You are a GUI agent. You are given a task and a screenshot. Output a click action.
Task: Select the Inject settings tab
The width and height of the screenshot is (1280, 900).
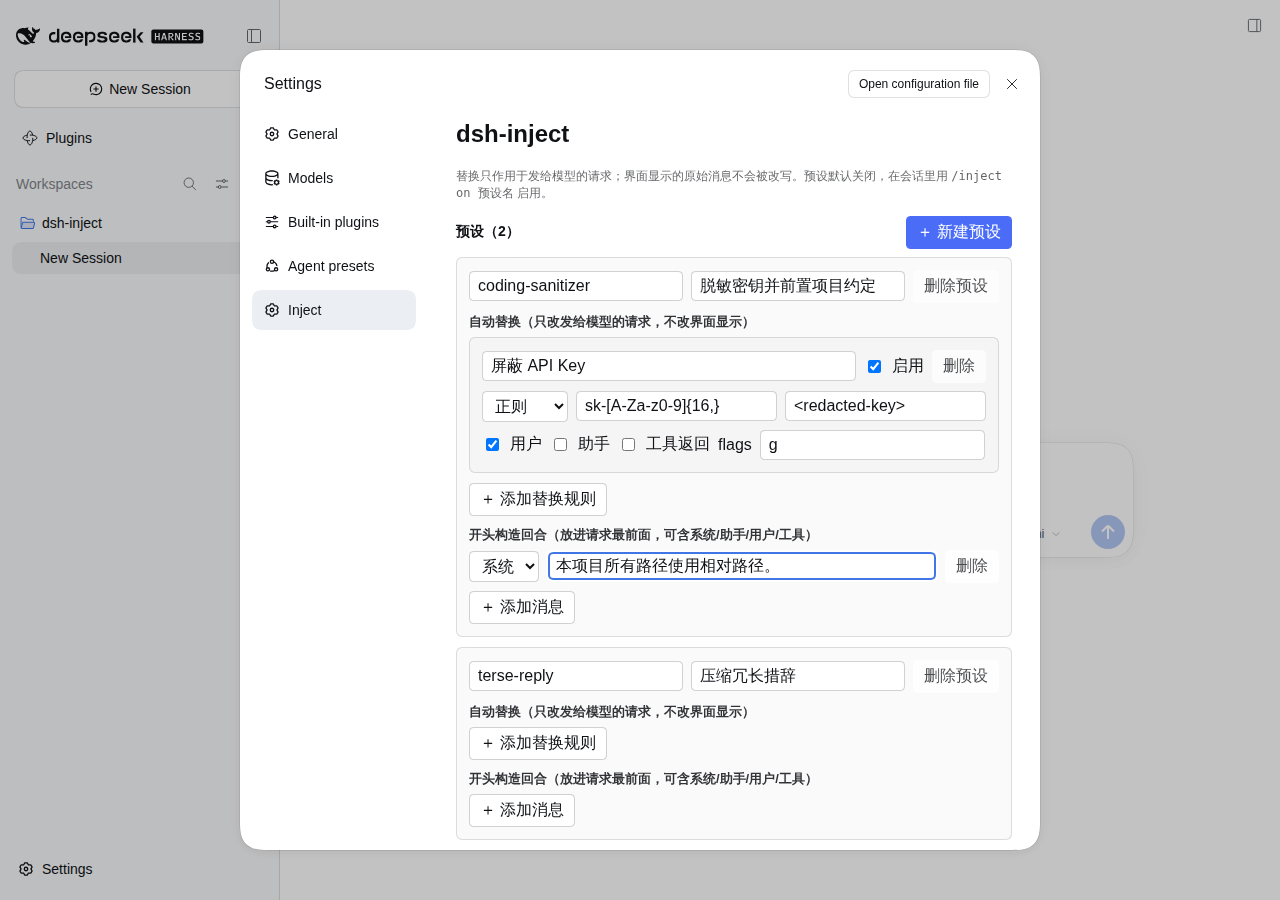point(334,310)
